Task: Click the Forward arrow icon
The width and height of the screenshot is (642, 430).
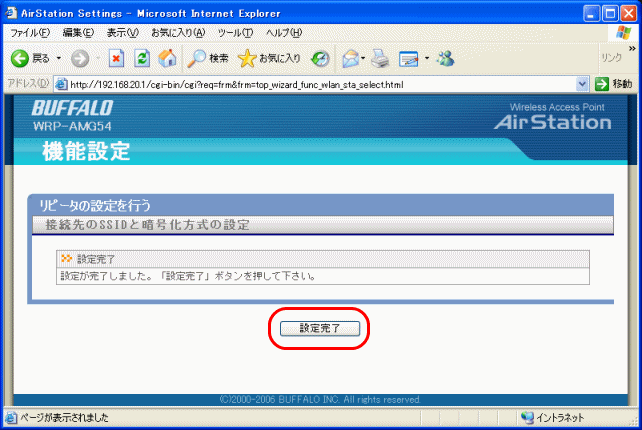Action: (80, 59)
